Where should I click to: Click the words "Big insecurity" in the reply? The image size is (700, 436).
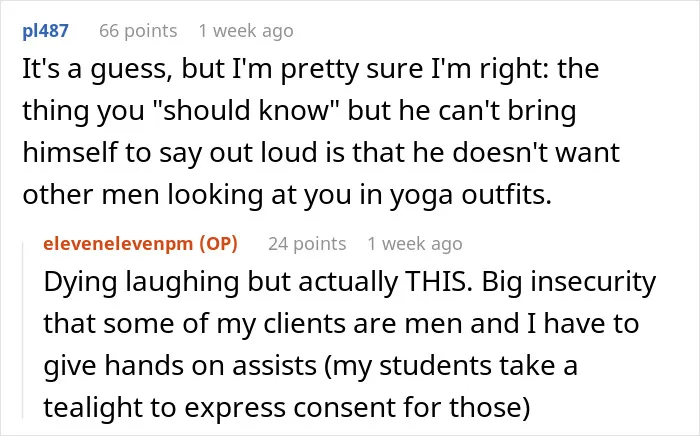tap(569, 282)
